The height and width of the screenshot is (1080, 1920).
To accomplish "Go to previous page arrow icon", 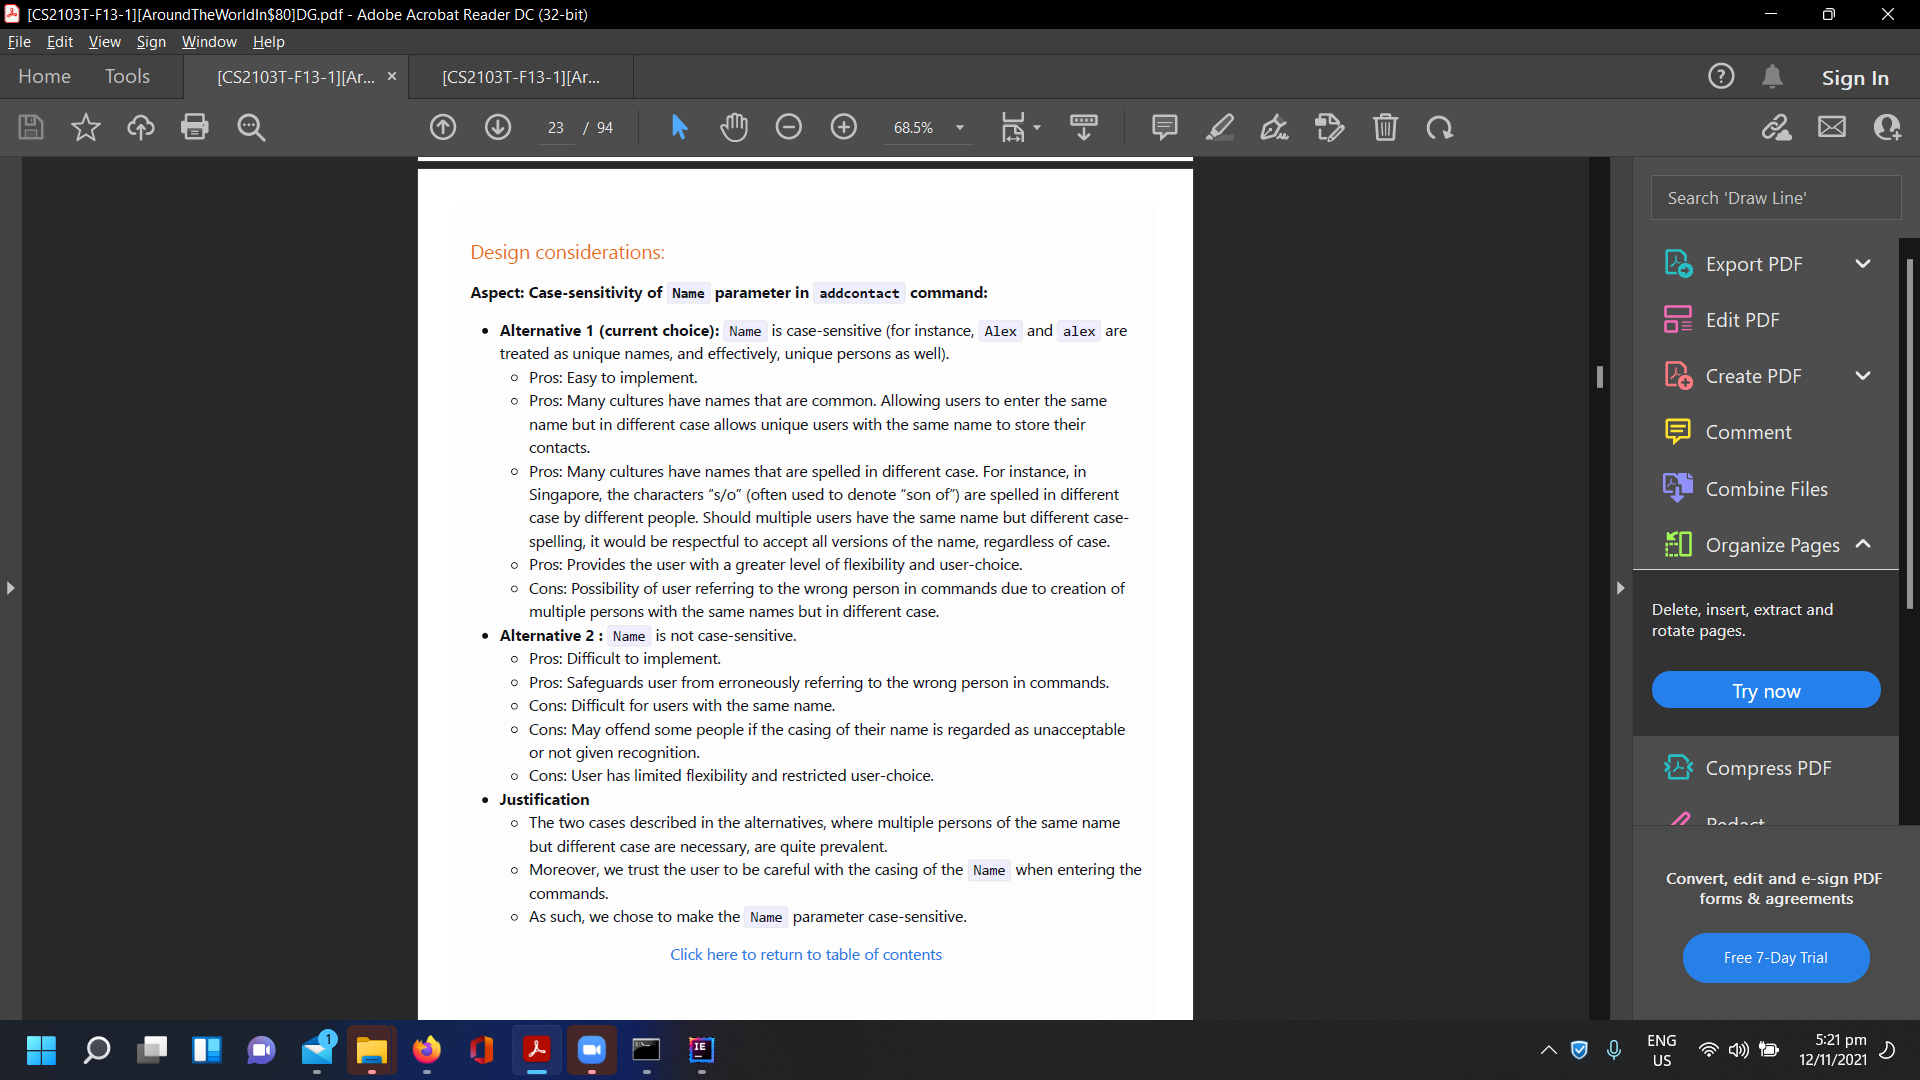I will click(443, 127).
